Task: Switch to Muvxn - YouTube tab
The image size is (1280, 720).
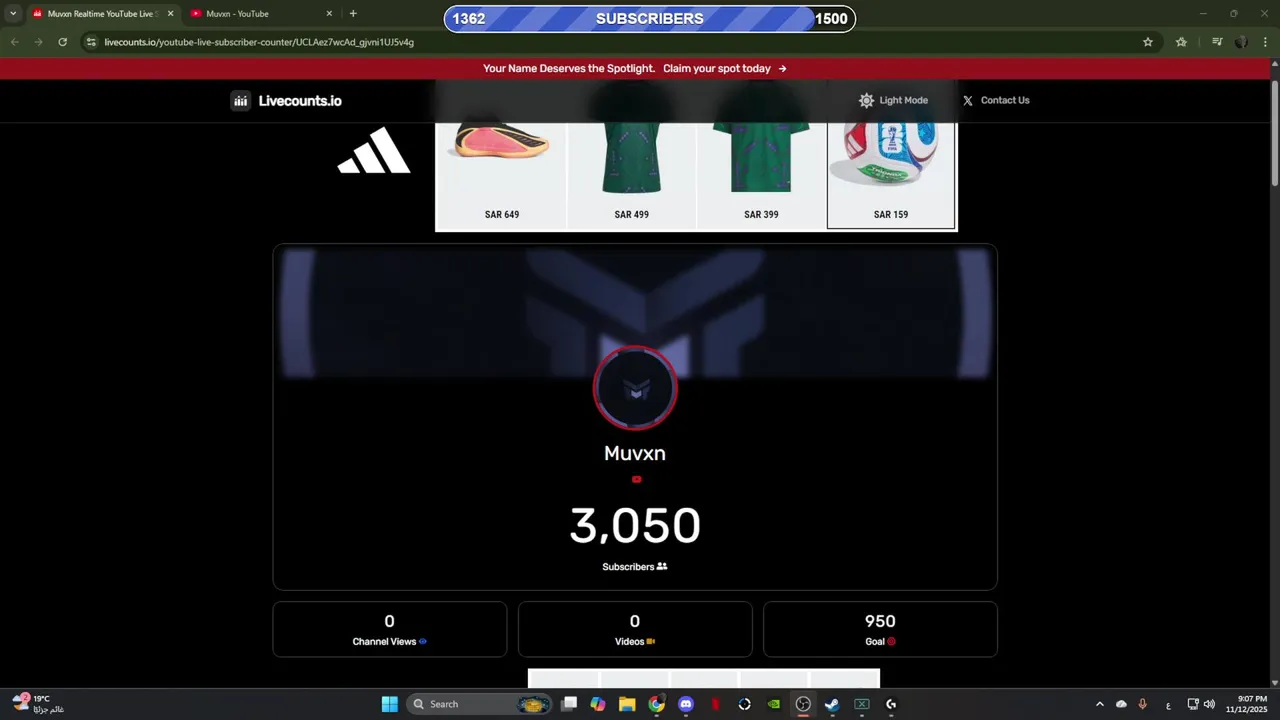Action: click(259, 14)
